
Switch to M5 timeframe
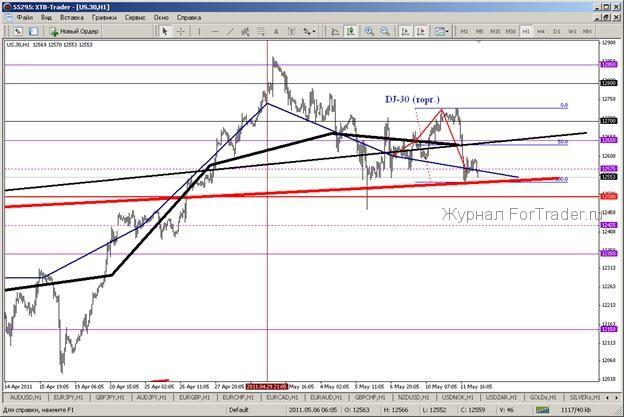[480, 31]
